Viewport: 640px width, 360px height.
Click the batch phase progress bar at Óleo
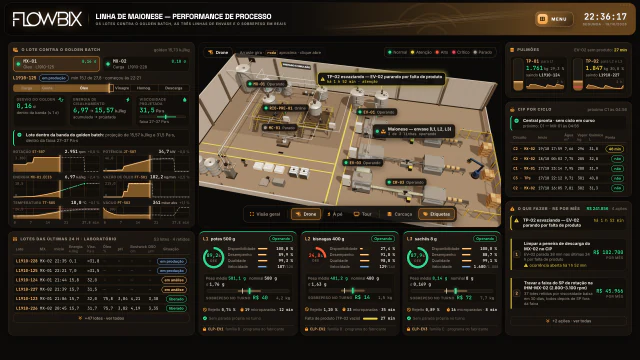(84, 88)
